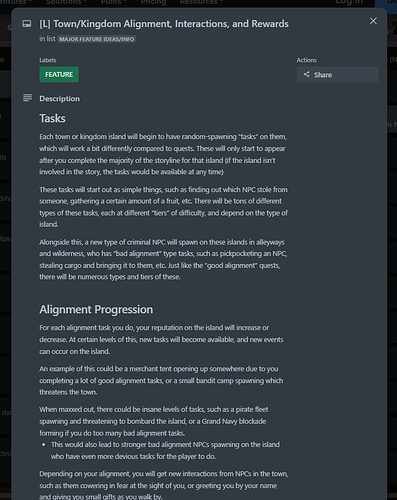Click the Town/Kingdom Alignment card title

pos(164,24)
